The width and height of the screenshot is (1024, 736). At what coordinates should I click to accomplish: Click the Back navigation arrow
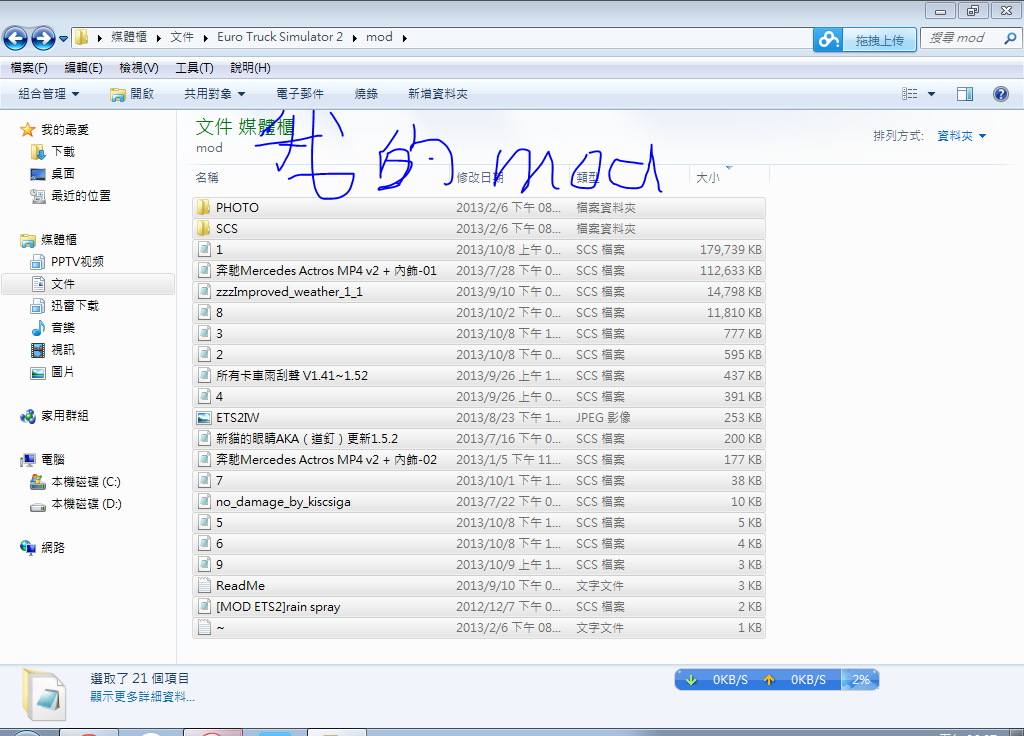tap(16, 39)
